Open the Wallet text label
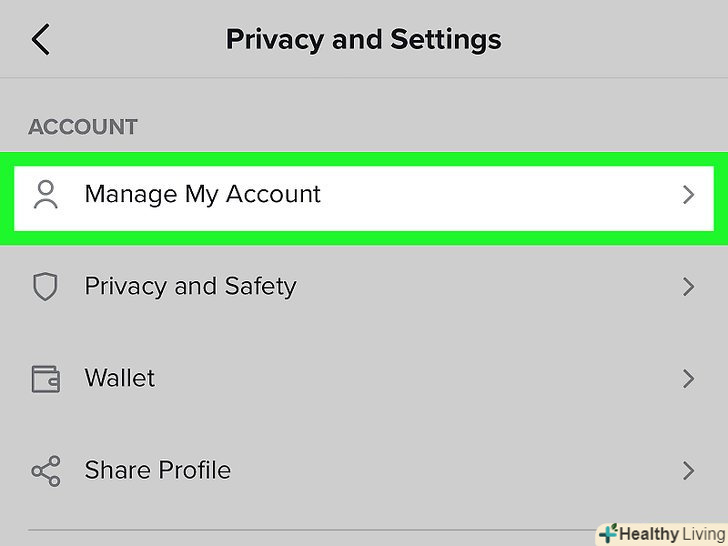 tap(120, 379)
